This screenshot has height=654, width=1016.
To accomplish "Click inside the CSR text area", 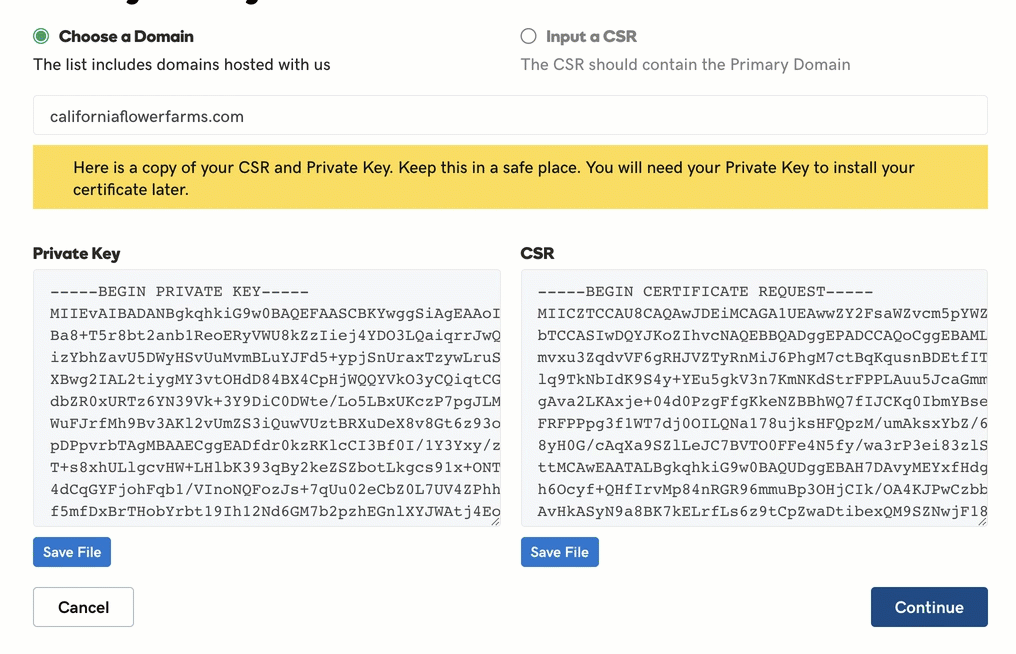I will tap(754, 398).
